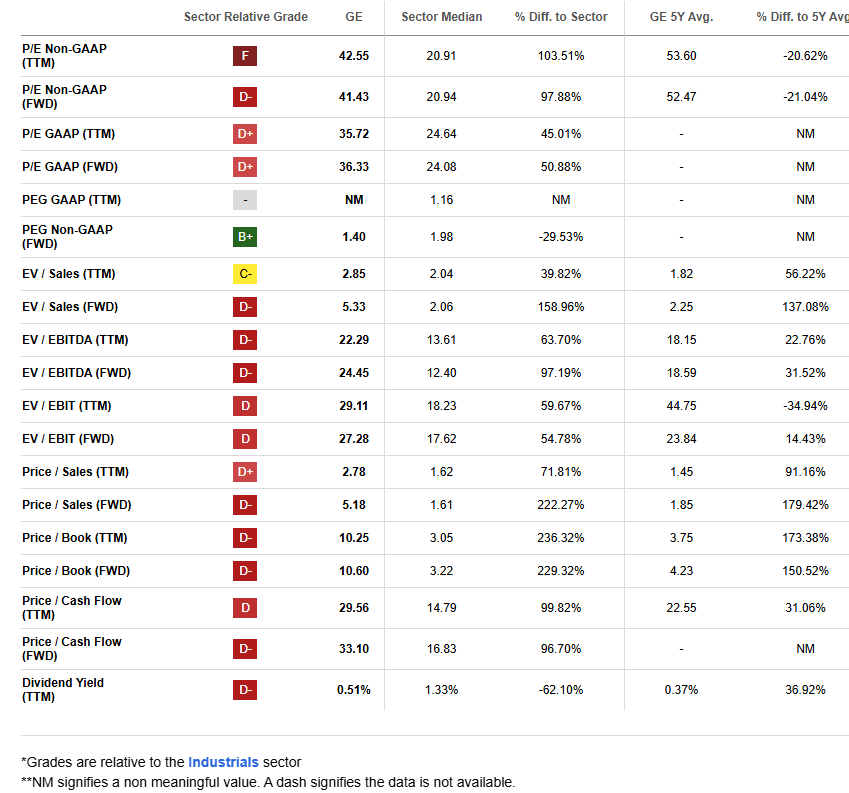Click the C- grade badge for EV / Sales (TTM)

(x=245, y=273)
